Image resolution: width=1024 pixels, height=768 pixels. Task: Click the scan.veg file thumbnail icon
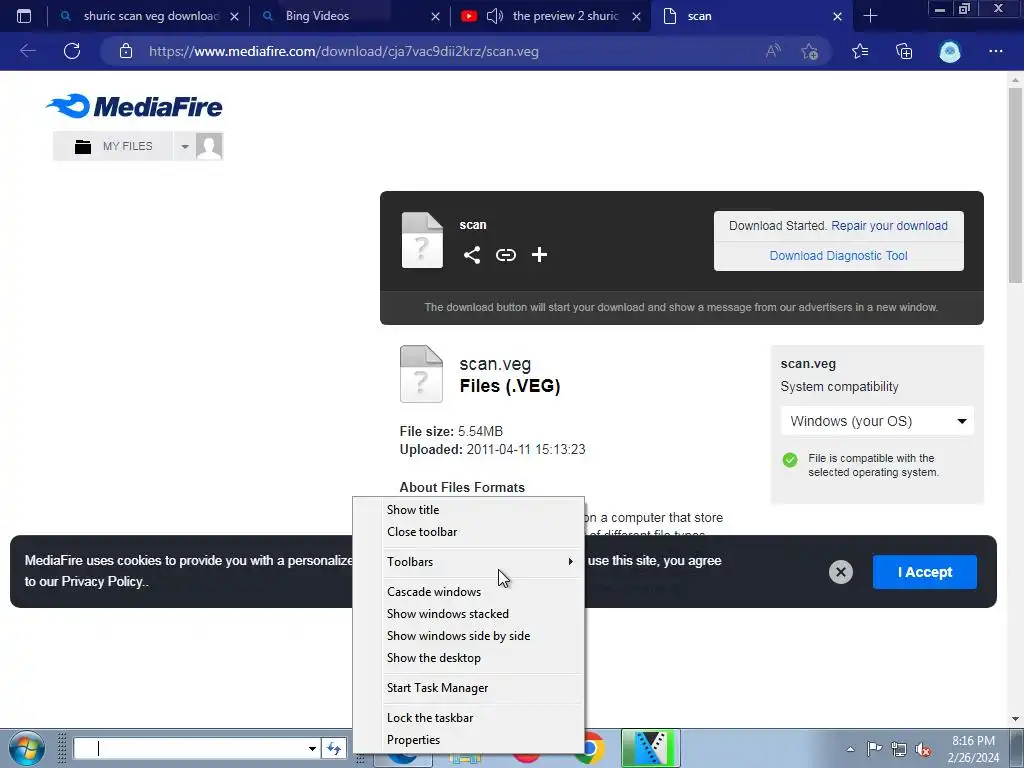click(x=421, y=374)
